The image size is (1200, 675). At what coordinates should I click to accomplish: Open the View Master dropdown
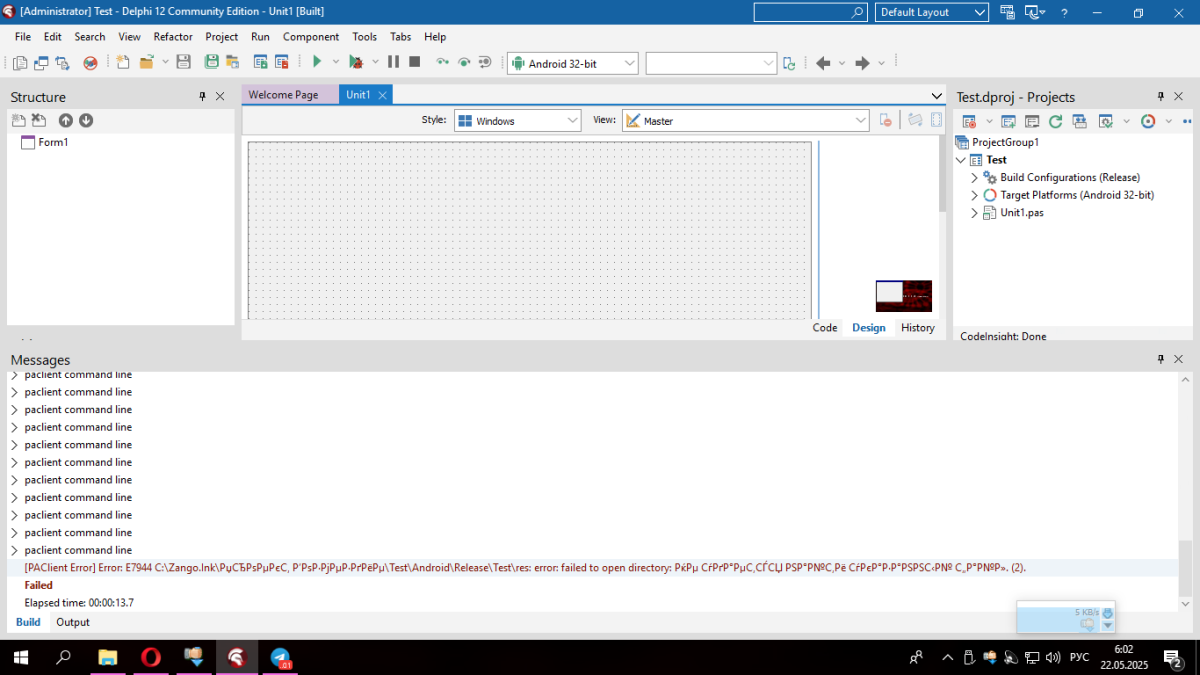861,120
